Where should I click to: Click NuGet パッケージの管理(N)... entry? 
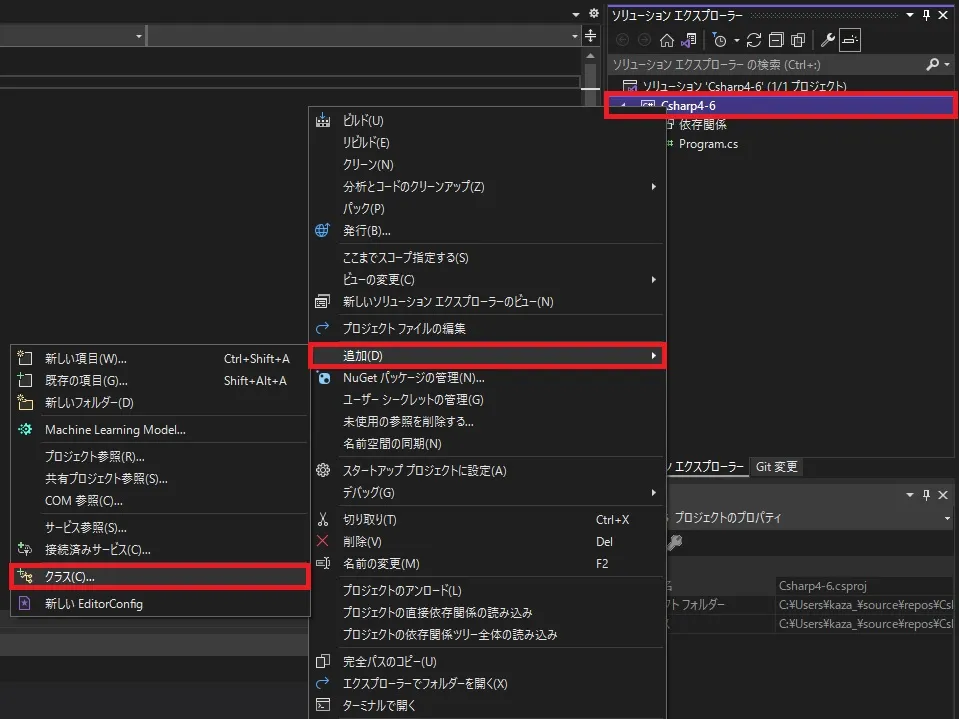pos(413,378)
